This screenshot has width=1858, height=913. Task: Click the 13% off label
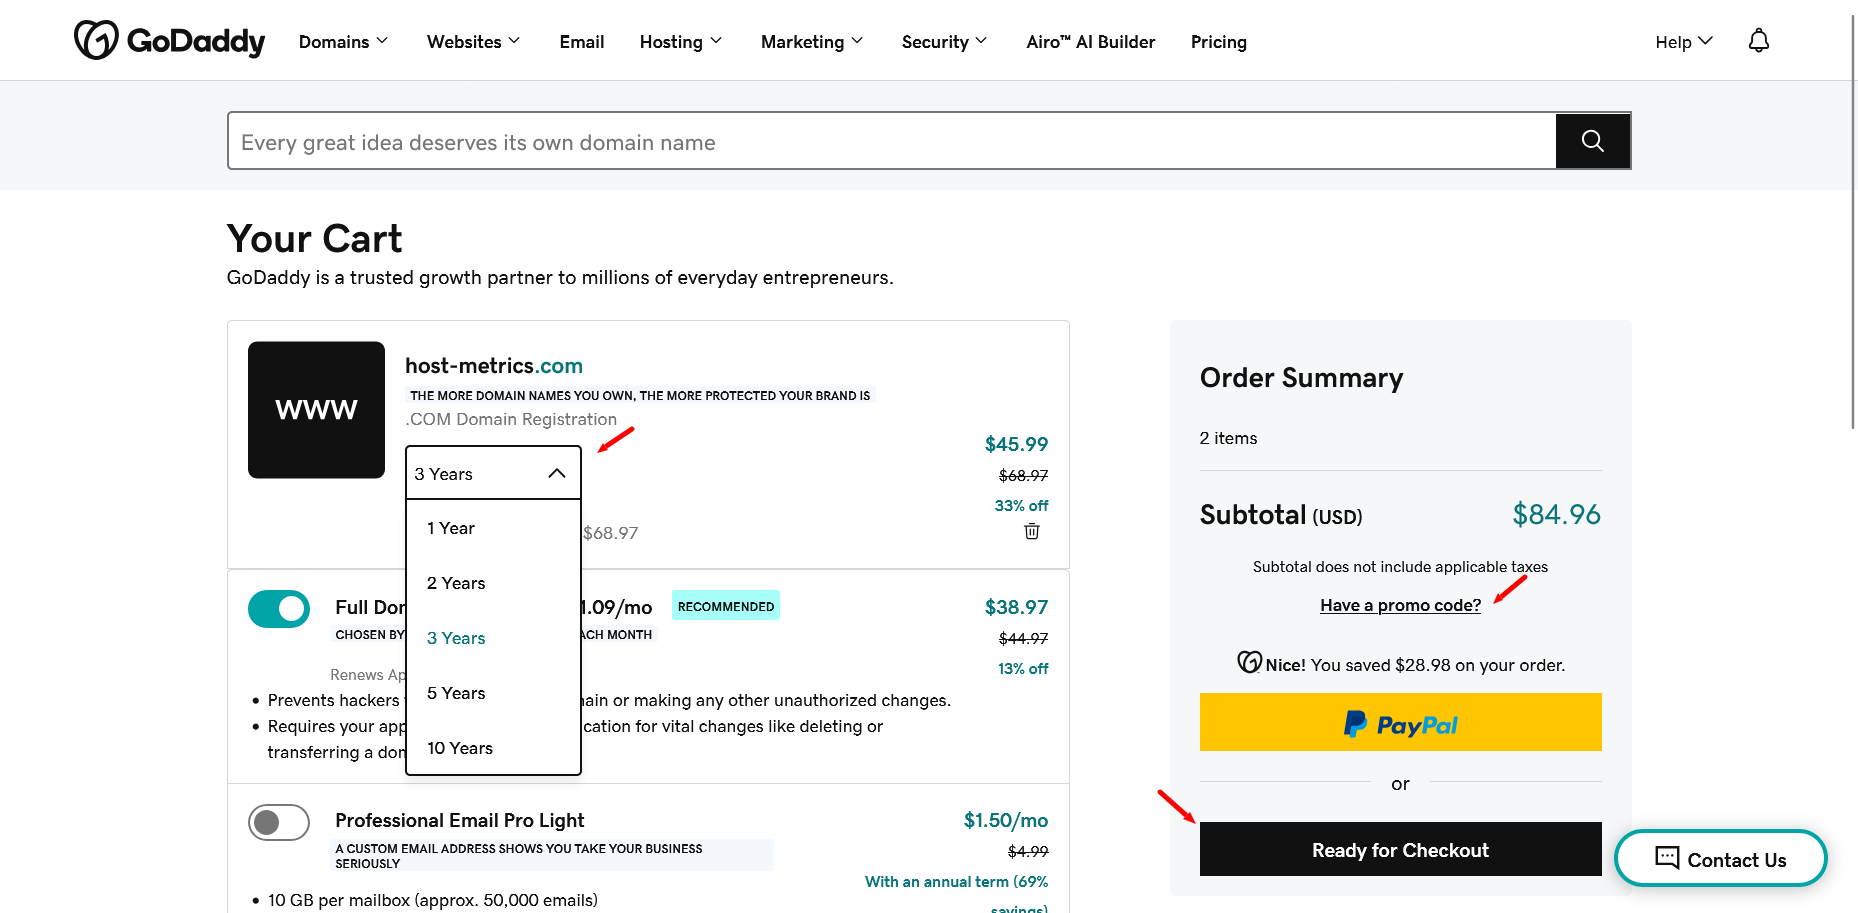[1023, 669]
